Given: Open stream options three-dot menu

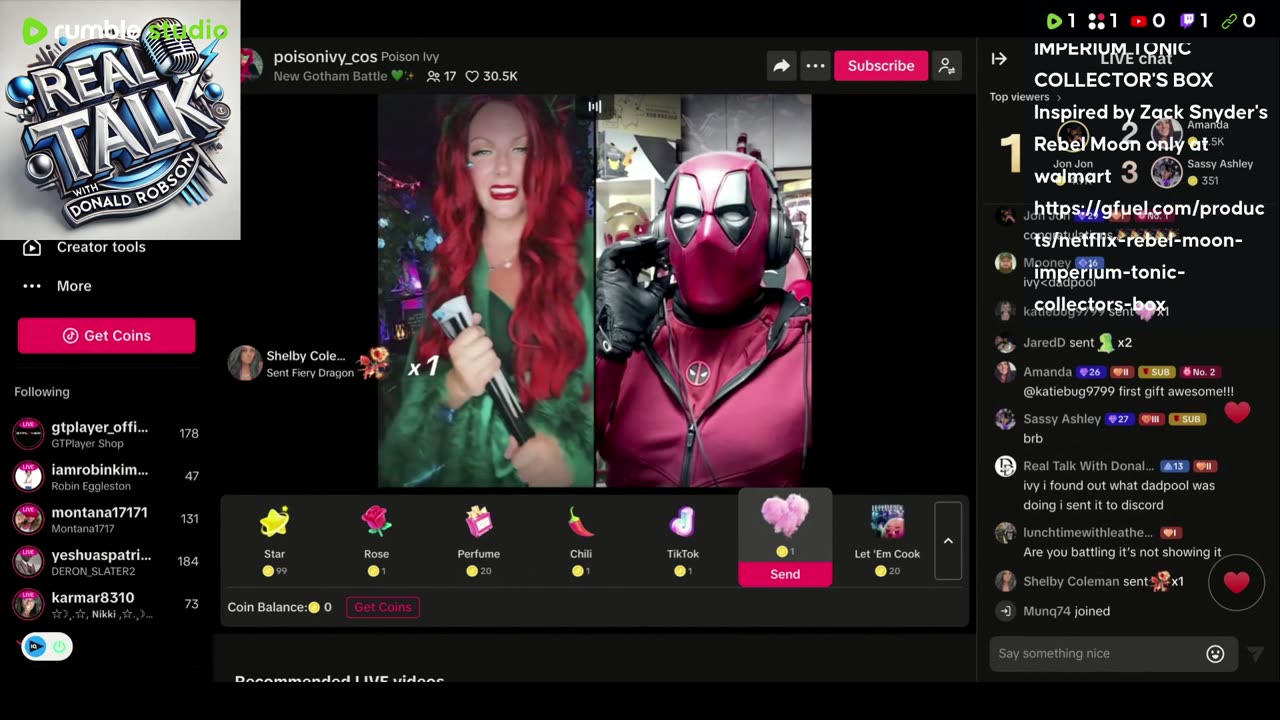Looking at the screenshot, I should point(816,66).
